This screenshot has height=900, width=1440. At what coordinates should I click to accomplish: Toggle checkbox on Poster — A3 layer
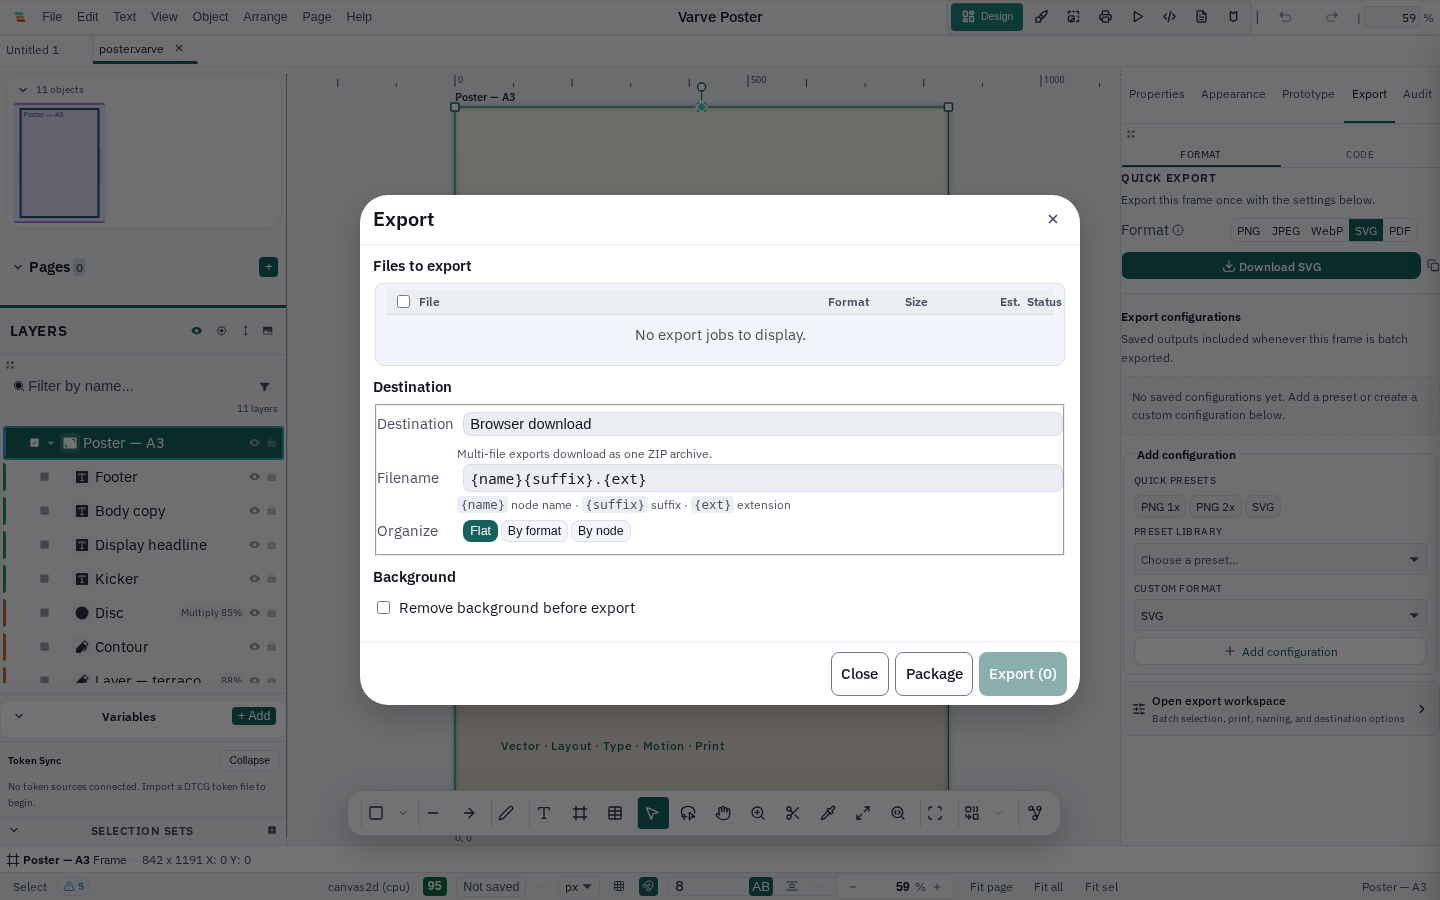point(34,443)
